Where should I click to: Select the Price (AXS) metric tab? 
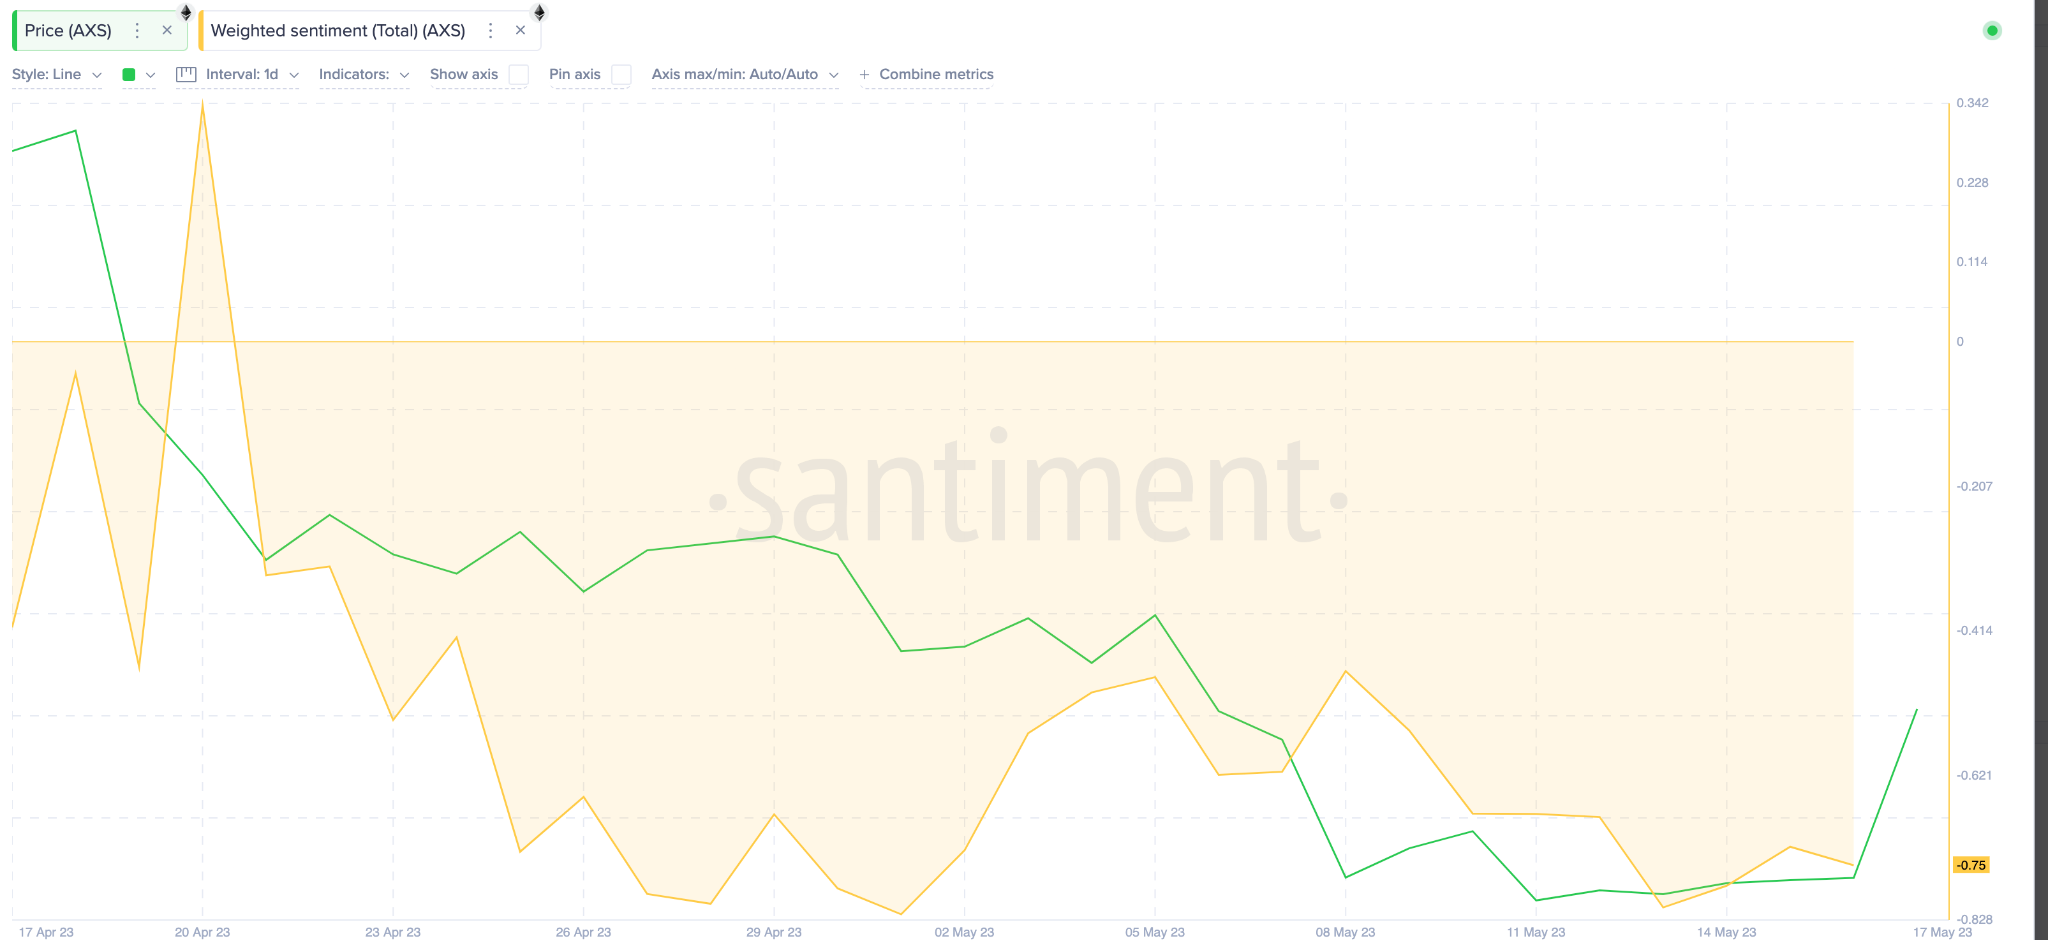click(68, 31)
